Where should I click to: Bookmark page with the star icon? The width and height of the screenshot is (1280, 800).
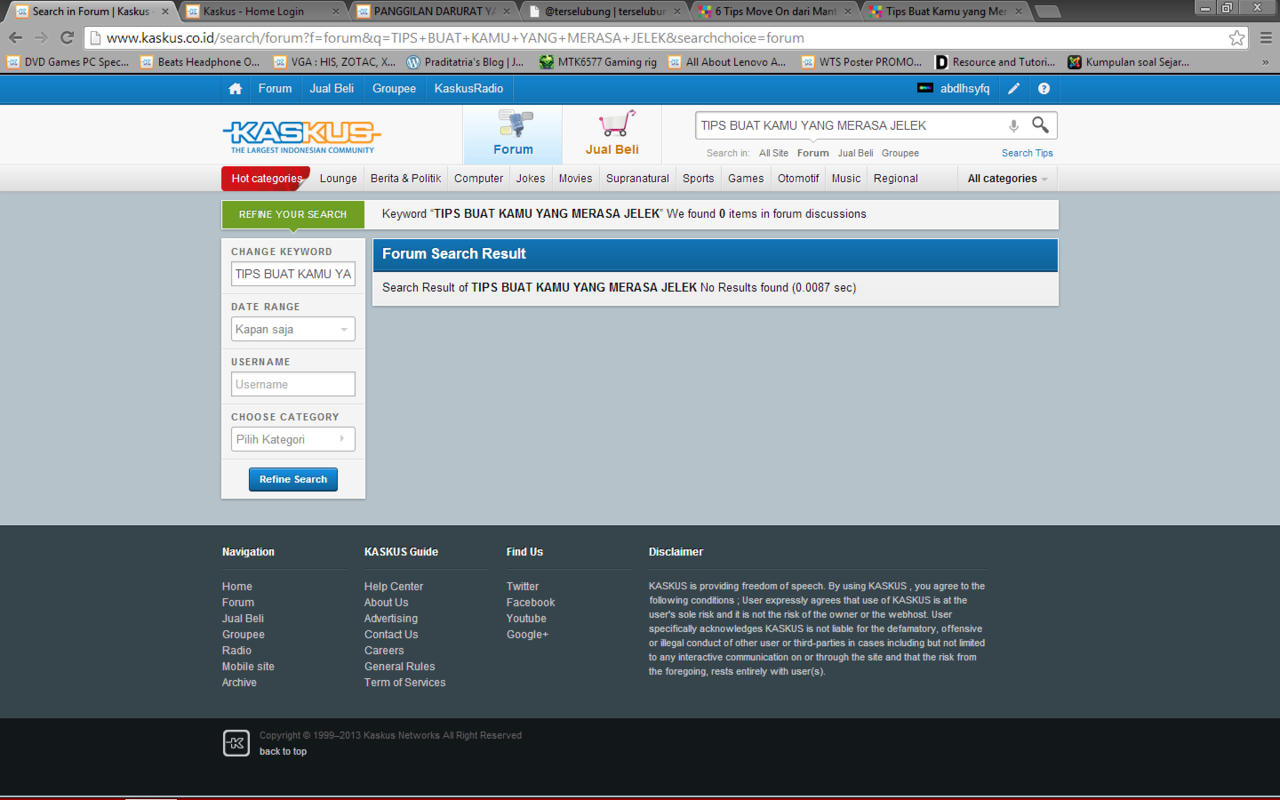coord(1237,38)
